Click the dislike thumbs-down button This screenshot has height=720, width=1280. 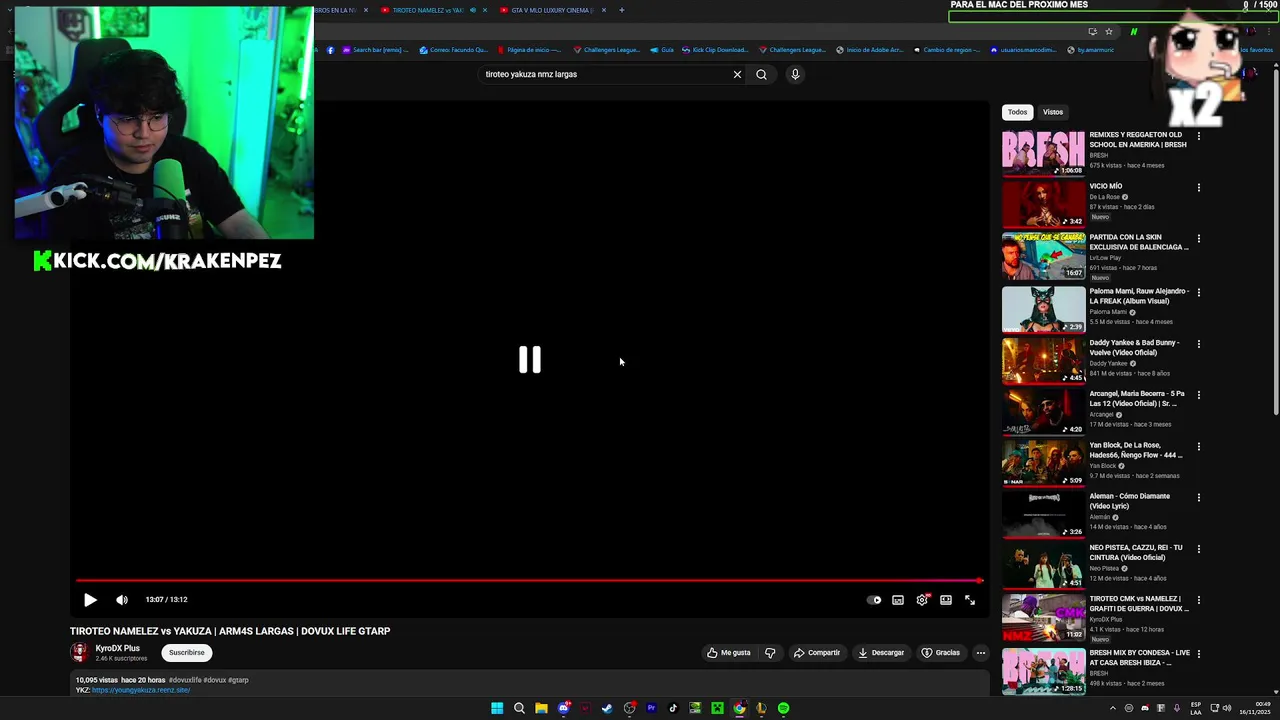point(770,653)
